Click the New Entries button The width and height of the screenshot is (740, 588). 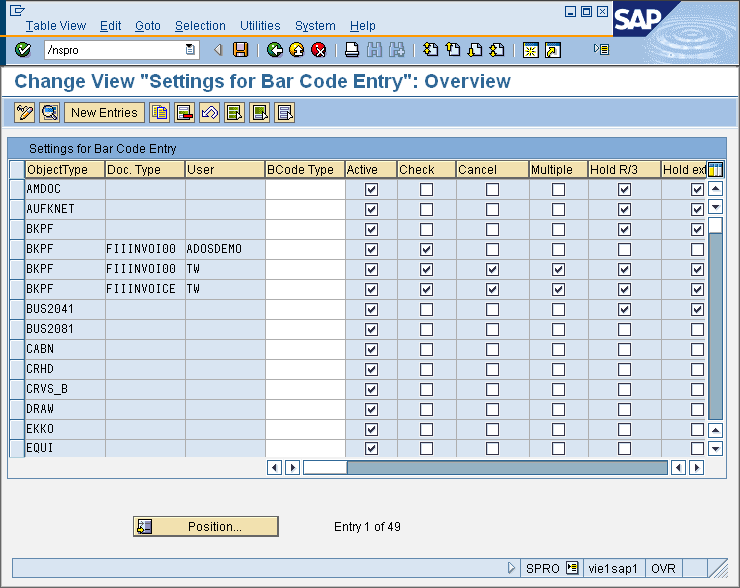tap(104, 113)
